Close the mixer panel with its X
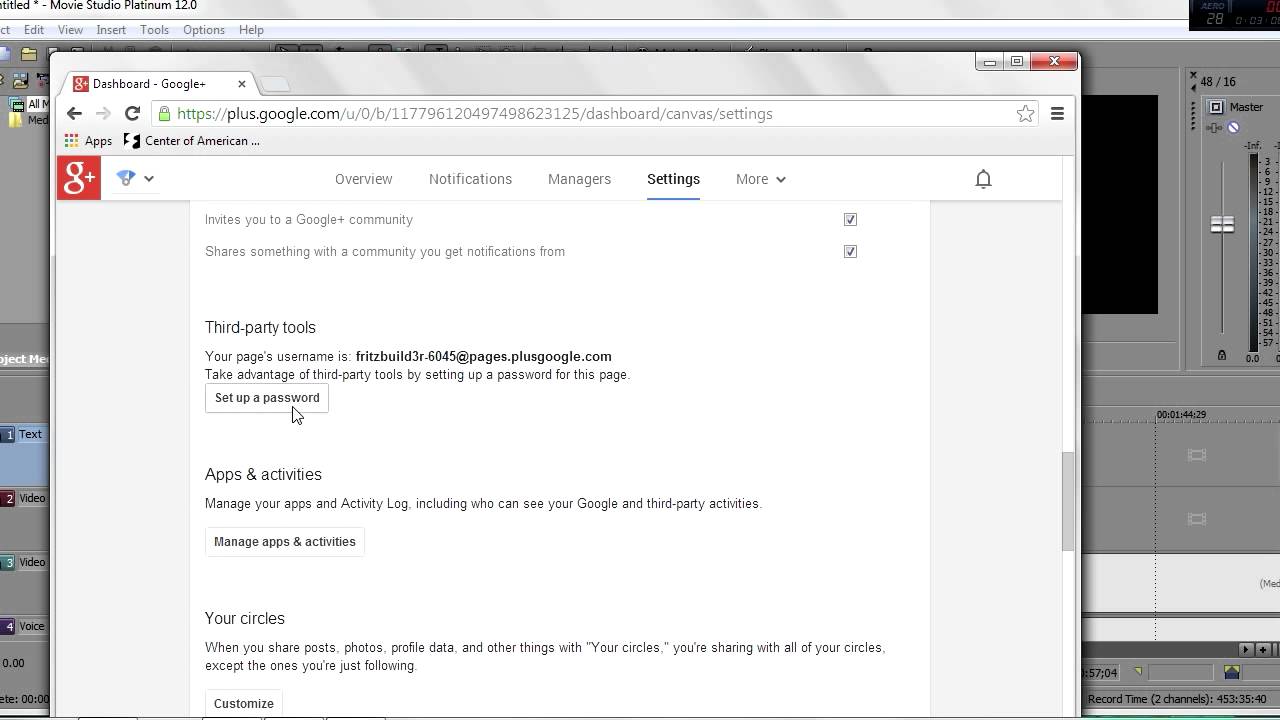The height and width of the screenshot is (720, 1280). 1193,76
